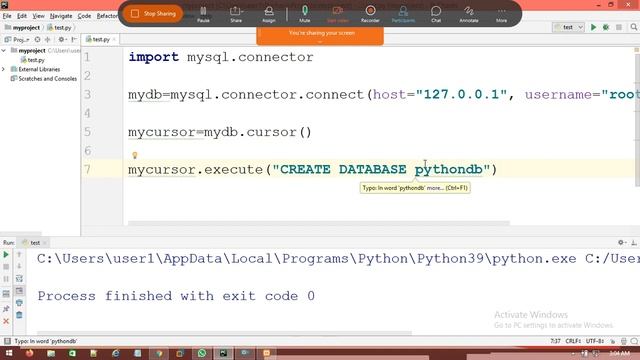Open Project panel gear settings
This screenshot has width=640, height=360.
(x=61, y=40)
